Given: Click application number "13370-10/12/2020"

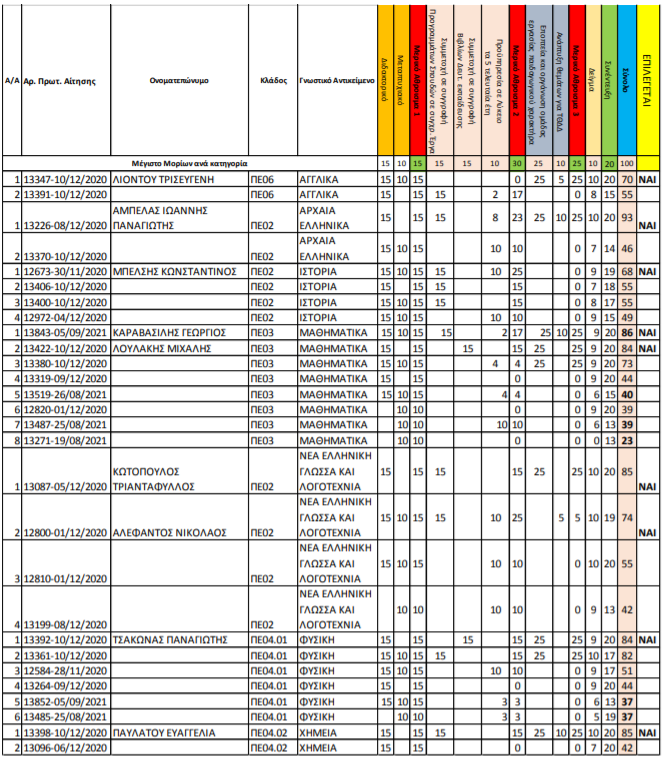Looking at the screenshot, I should click(65, 256).
